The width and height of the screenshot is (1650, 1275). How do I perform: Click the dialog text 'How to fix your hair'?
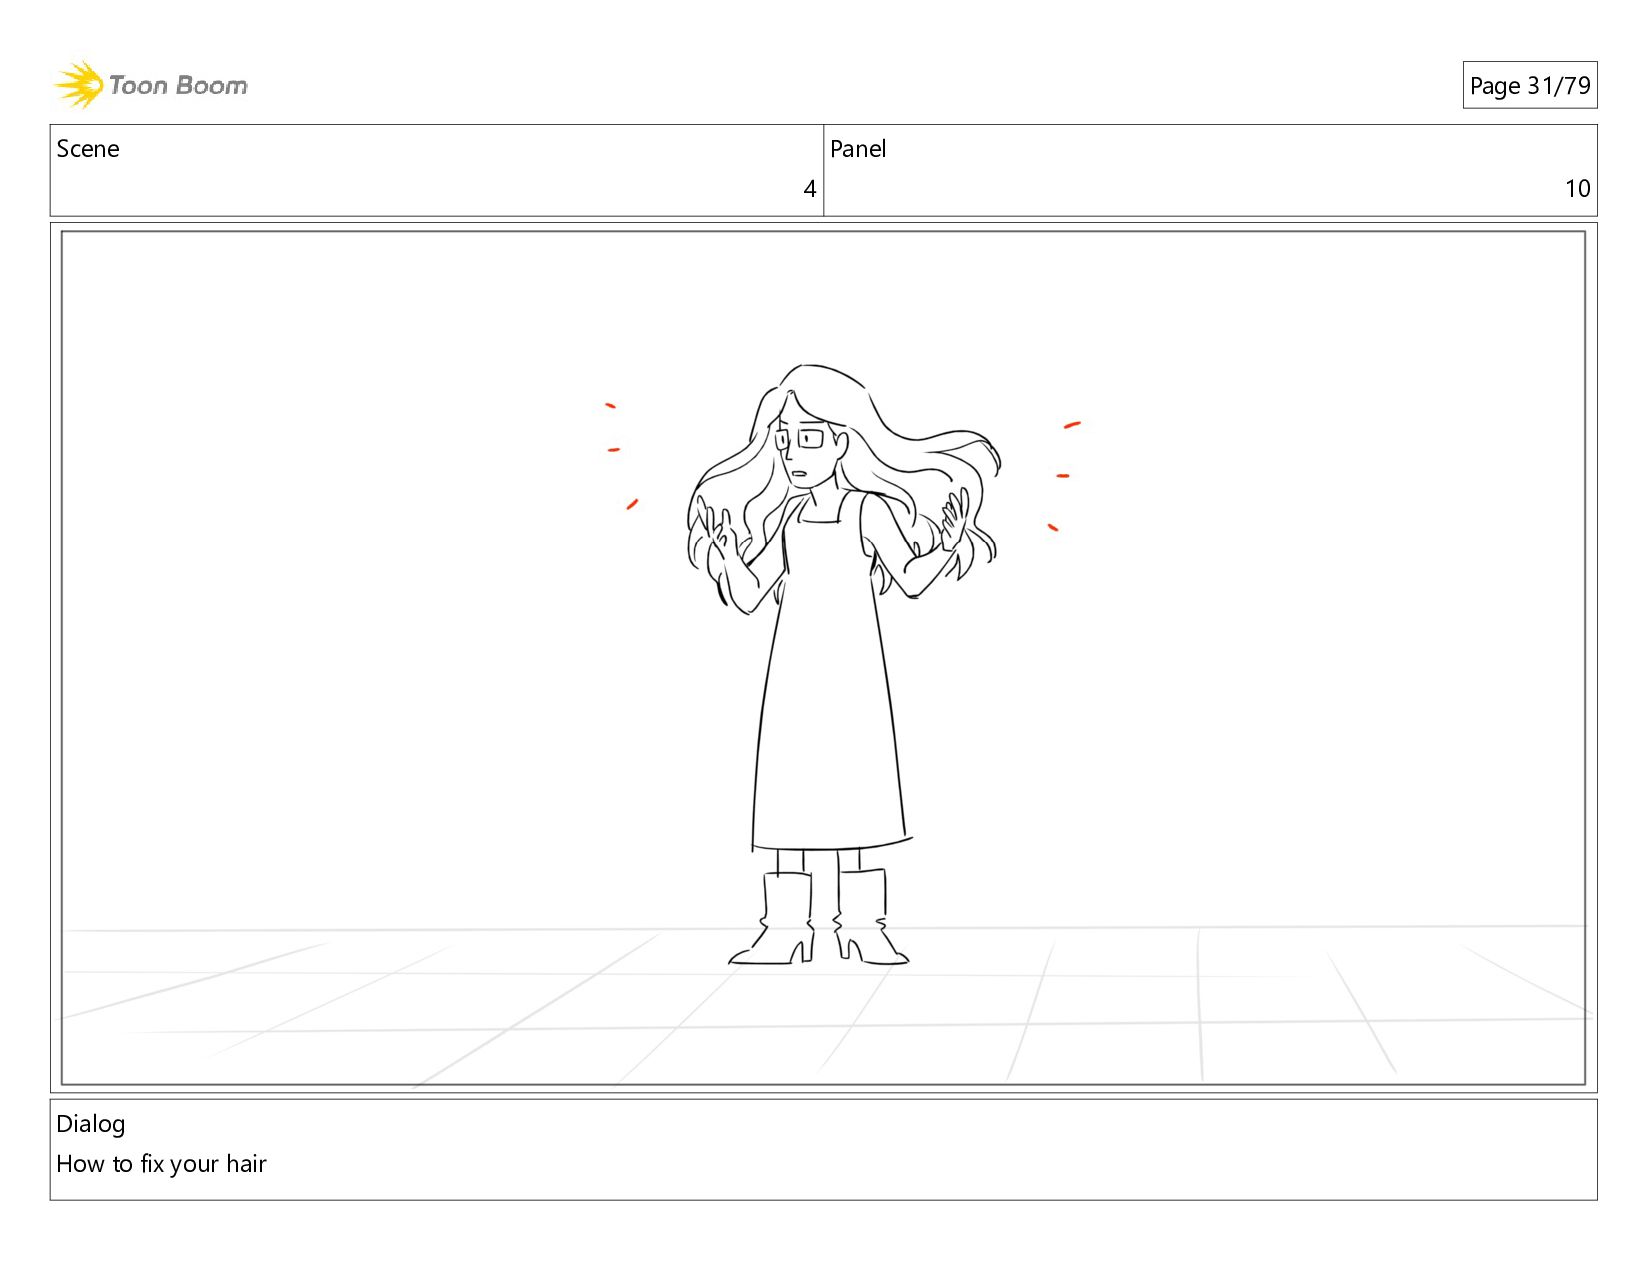pyautogui.click(x=161, y=1164)
